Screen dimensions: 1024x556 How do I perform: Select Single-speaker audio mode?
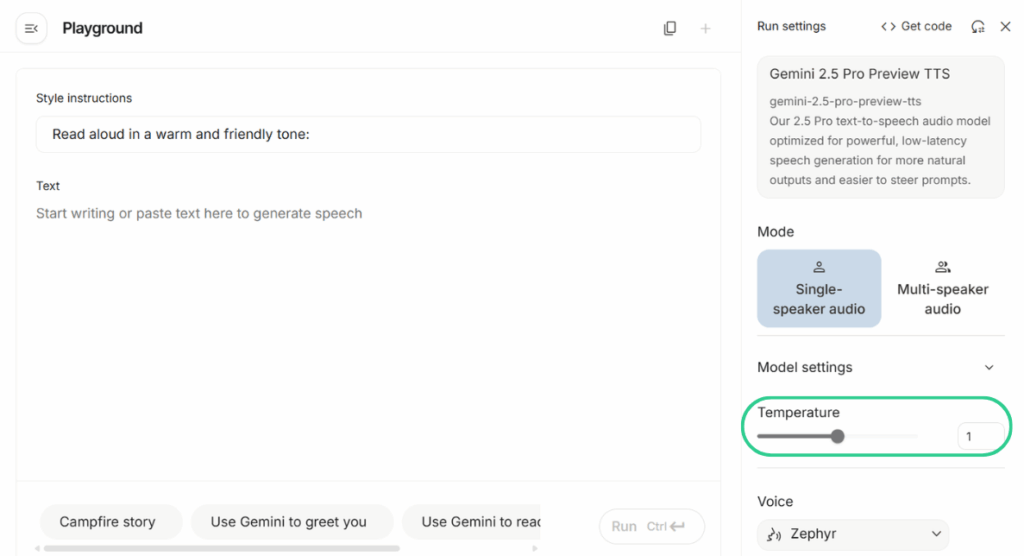pos(819,288)
